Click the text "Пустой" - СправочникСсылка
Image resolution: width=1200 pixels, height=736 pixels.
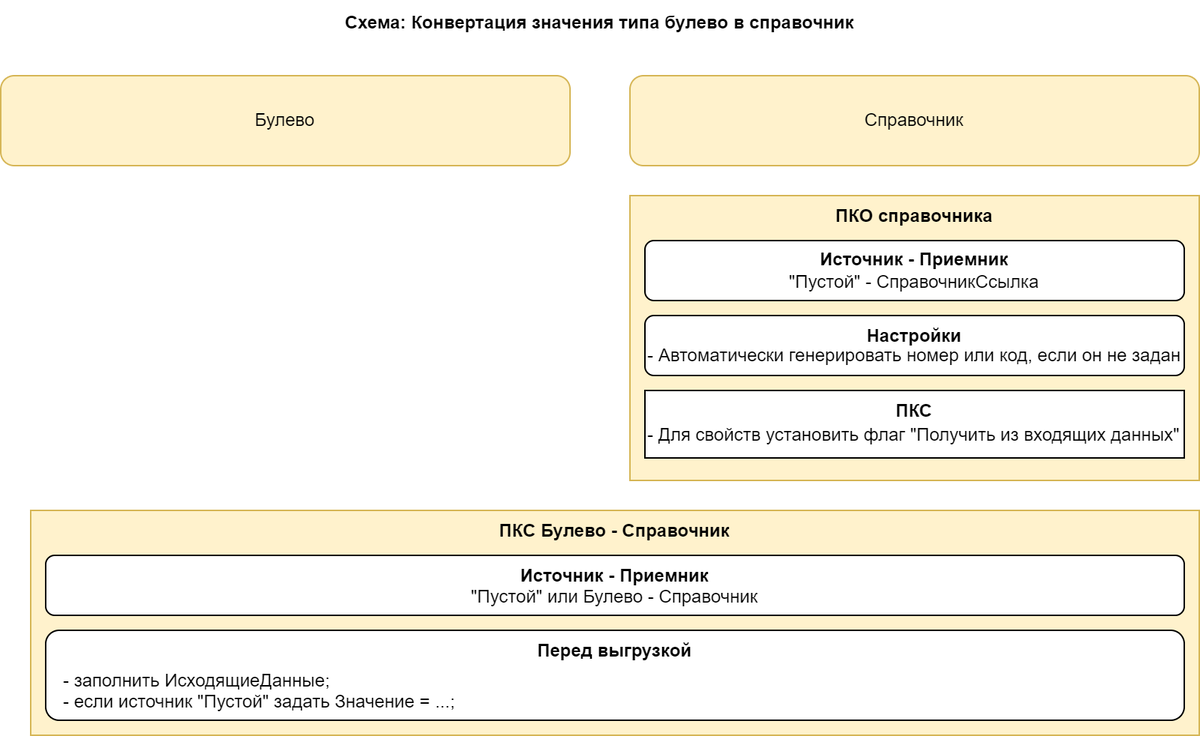pyautogui.click(x=913, y=283)
